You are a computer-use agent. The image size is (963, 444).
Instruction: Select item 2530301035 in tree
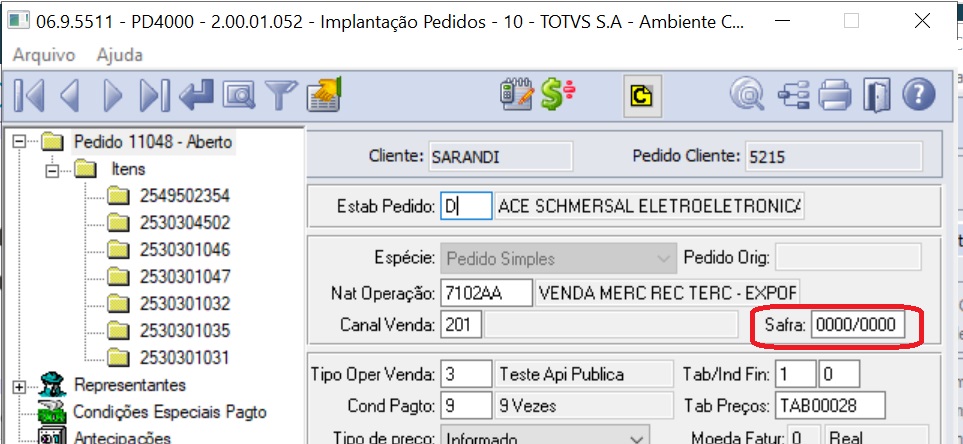coord(185,330)
